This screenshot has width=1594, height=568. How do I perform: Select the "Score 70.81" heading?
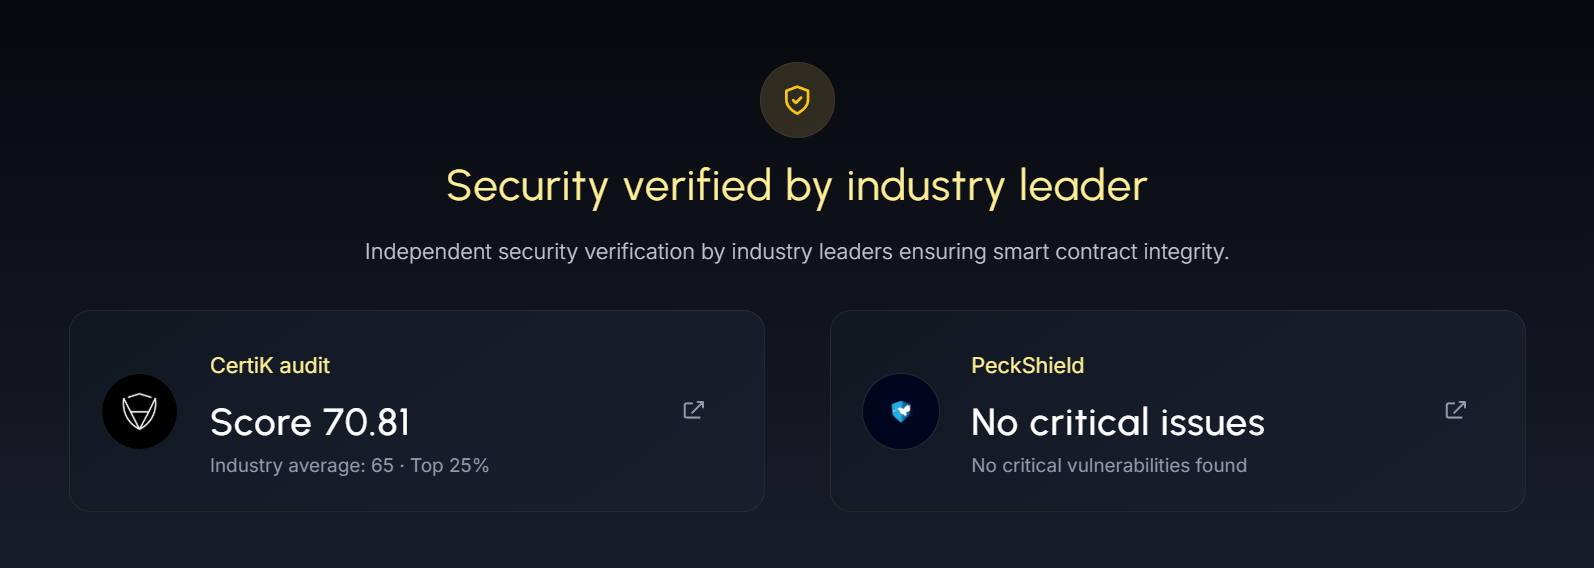310,422
